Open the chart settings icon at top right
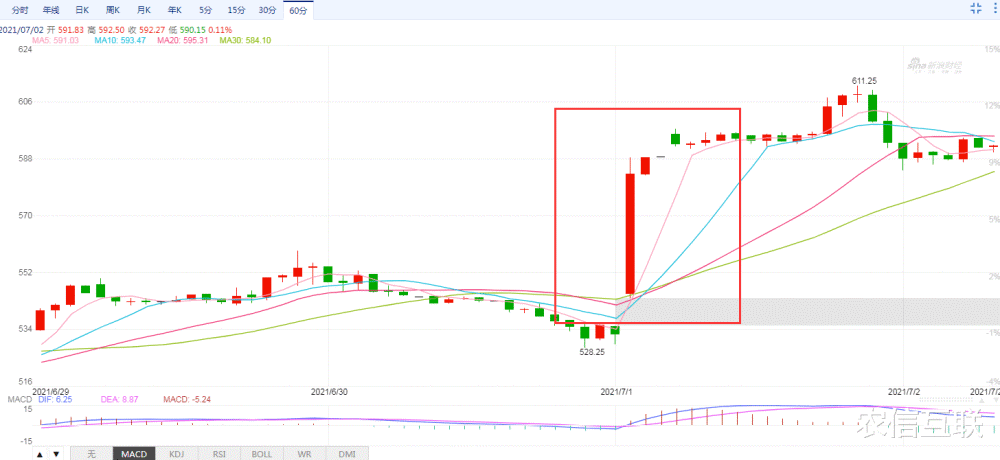This screenshot has width=1000, height=460. pos(994,8)
